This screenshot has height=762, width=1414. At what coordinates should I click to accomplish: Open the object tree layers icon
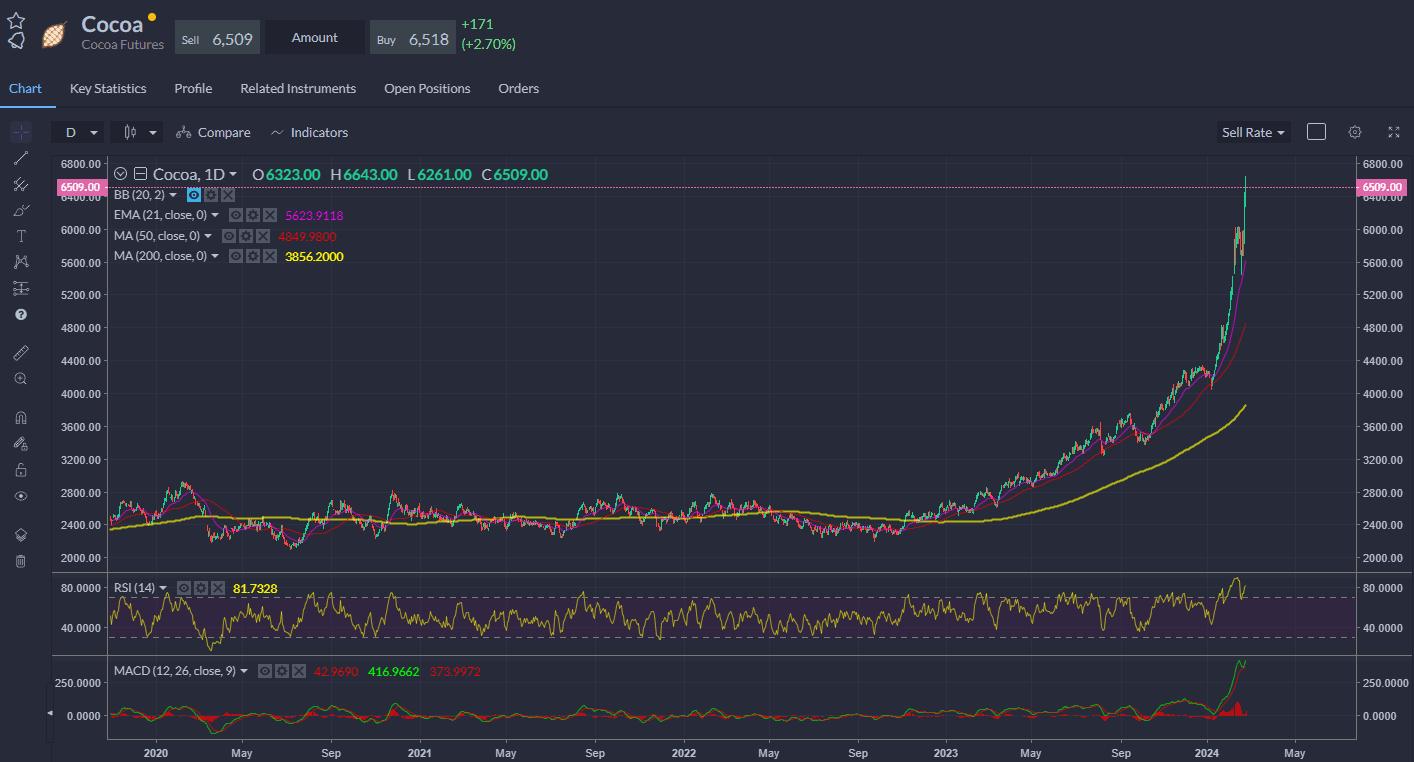tap(21, 535)
